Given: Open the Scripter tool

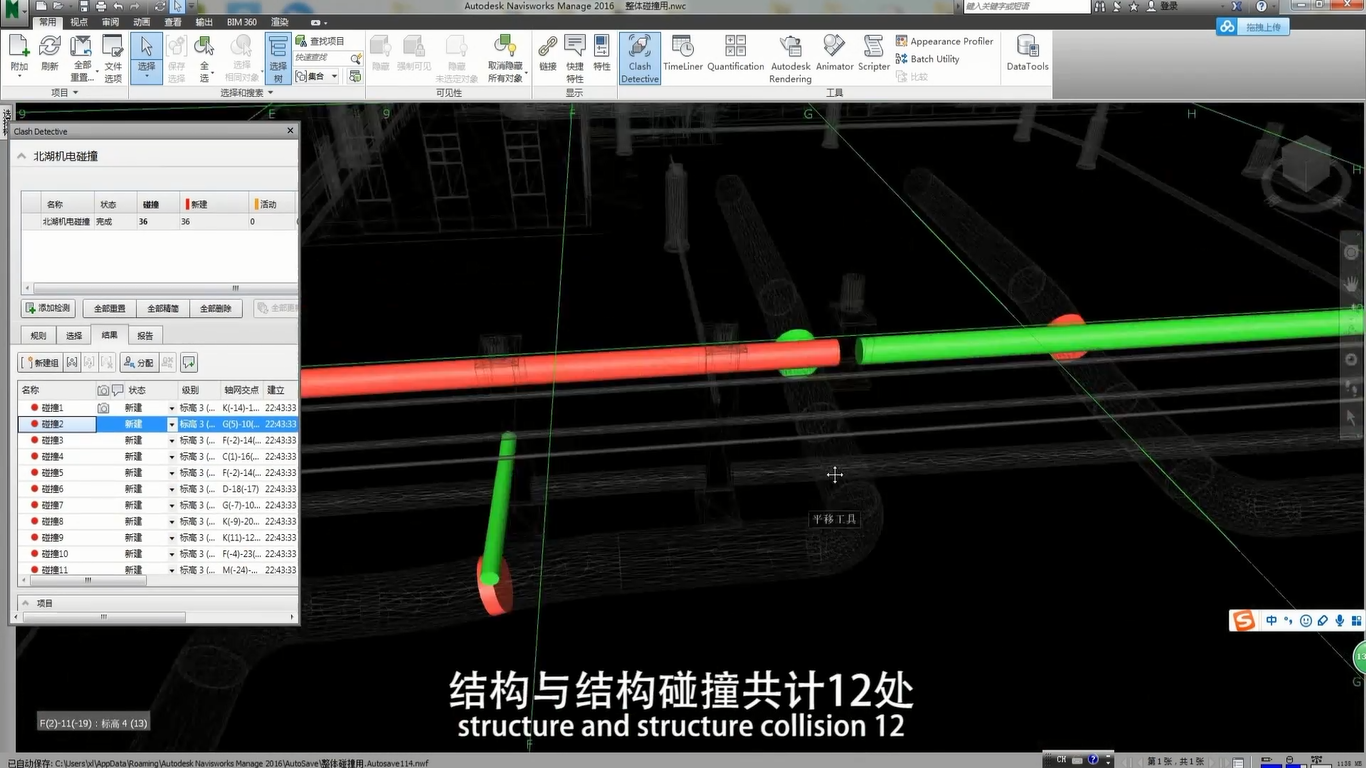Looking at the screenshot, I should 874,54.
